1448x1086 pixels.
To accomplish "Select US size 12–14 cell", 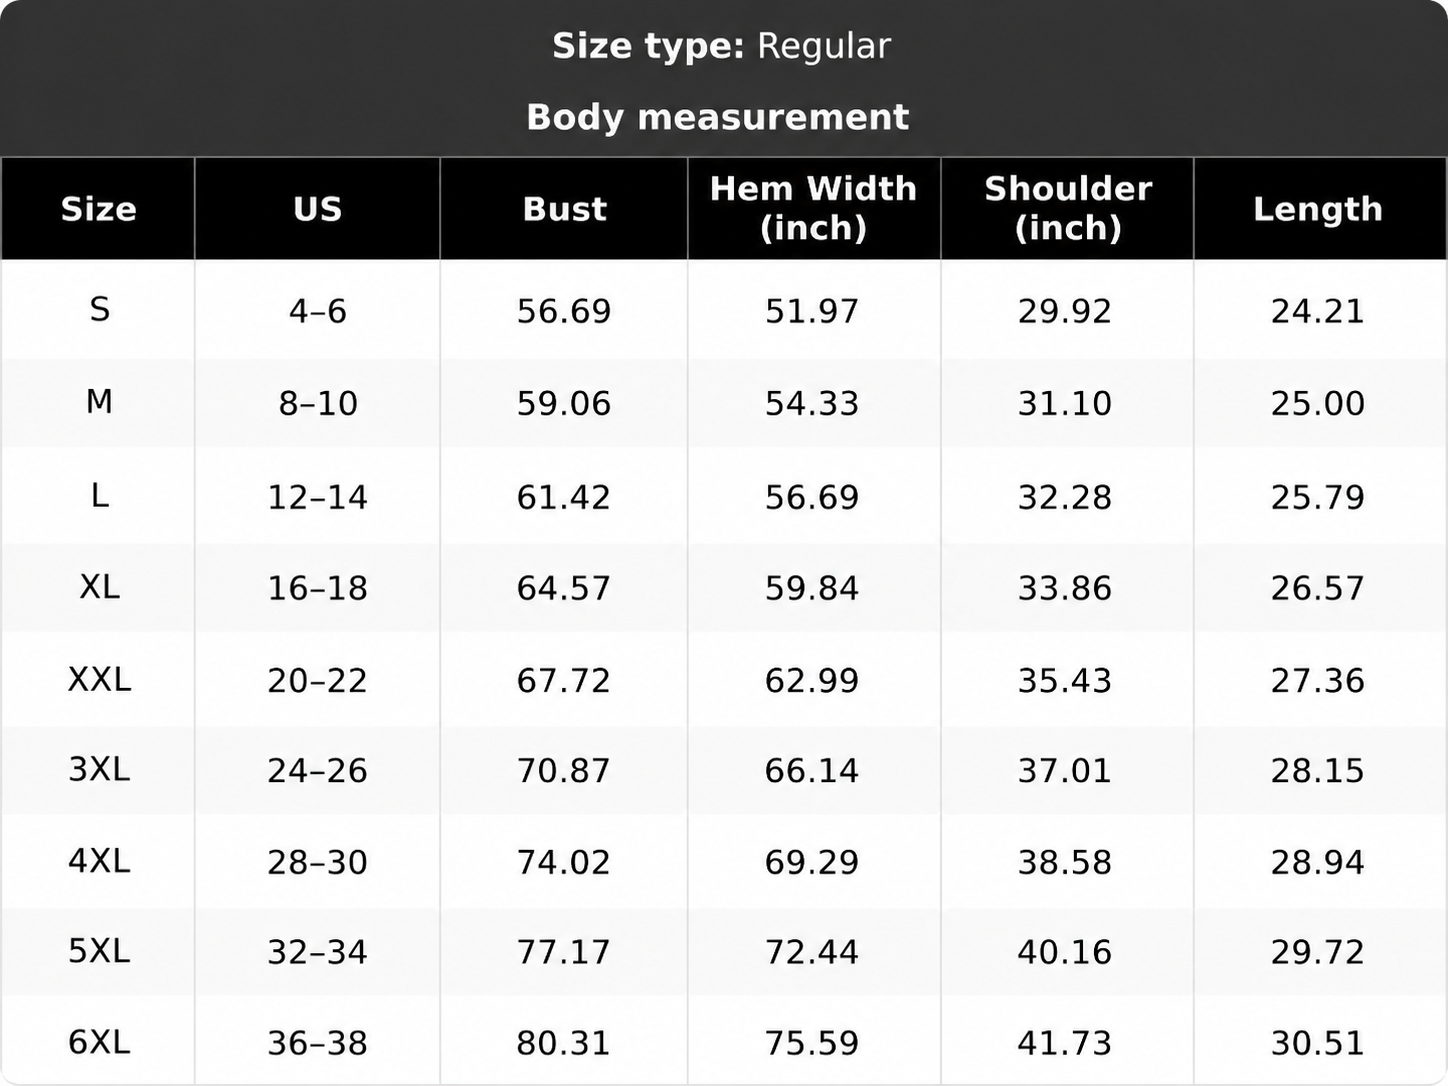I will pos(317,497).
